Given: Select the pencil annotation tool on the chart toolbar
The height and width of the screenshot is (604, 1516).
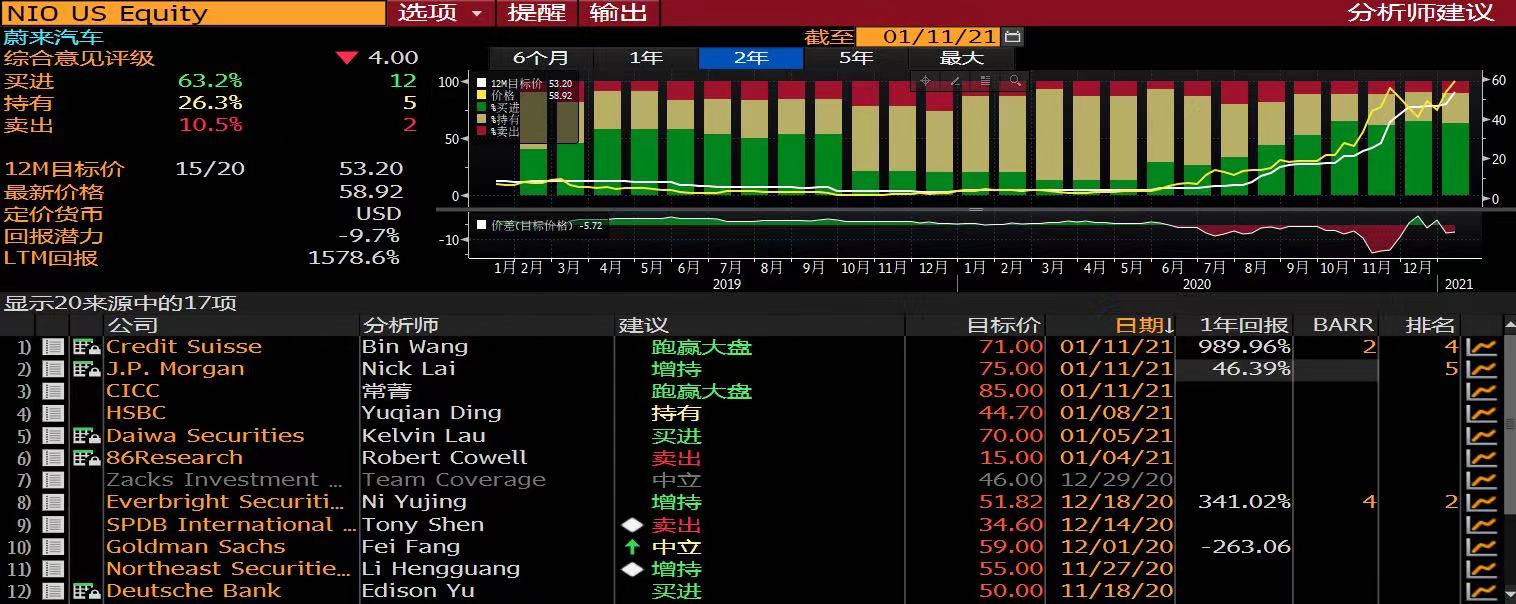Looking at the screenshot, I should [955, 81].
